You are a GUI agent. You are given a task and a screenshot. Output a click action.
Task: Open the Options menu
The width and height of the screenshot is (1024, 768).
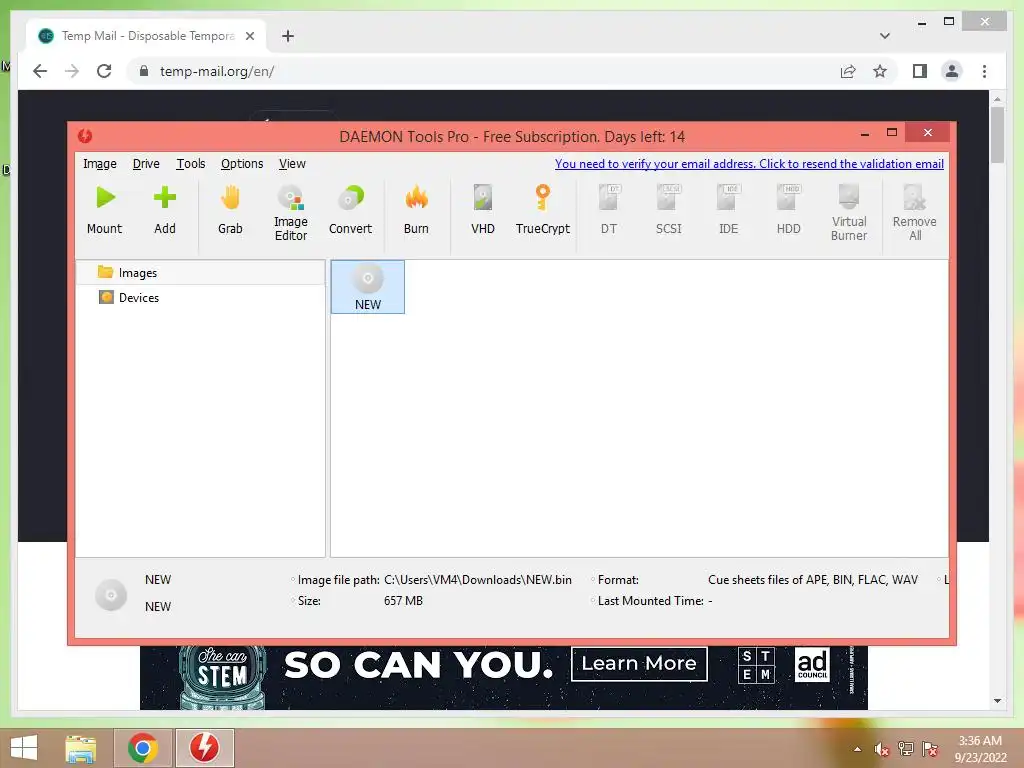[x=242, y=164]
